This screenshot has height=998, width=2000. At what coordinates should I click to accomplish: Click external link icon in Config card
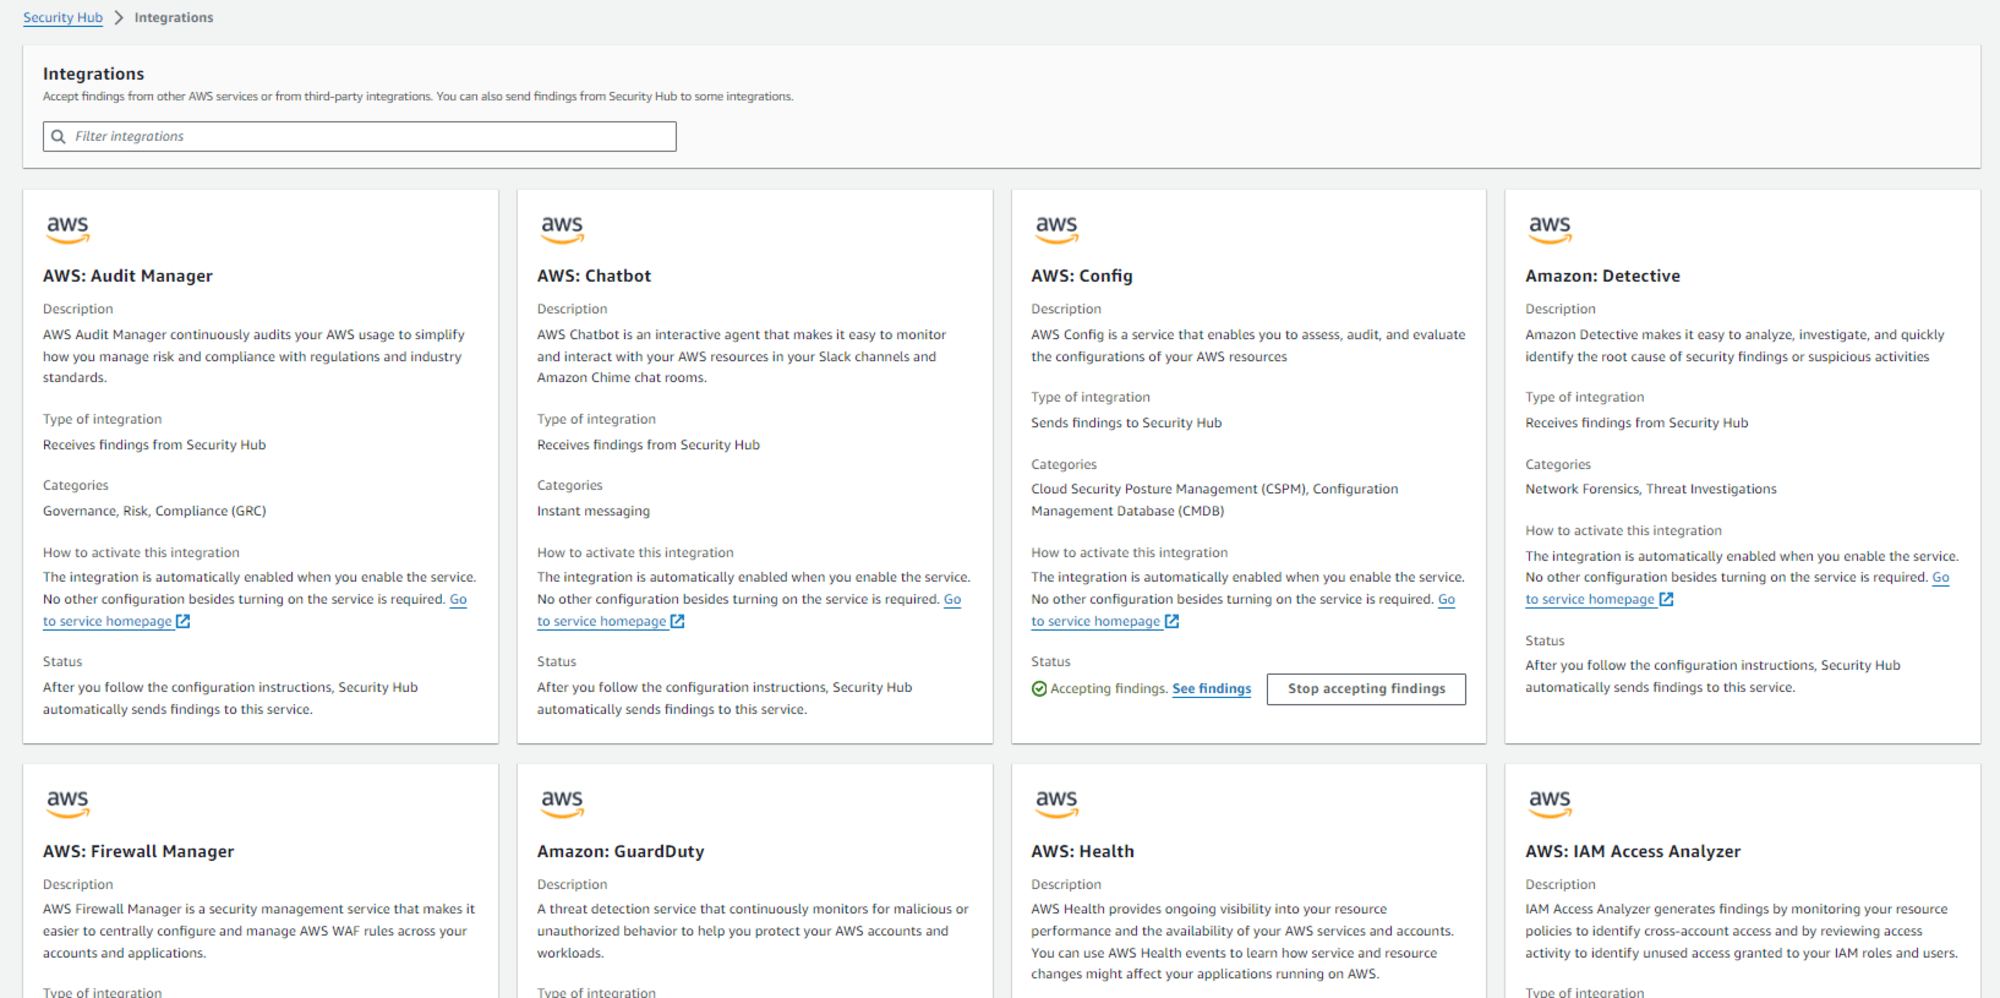pyautogui.click(x=1172, y=621)
